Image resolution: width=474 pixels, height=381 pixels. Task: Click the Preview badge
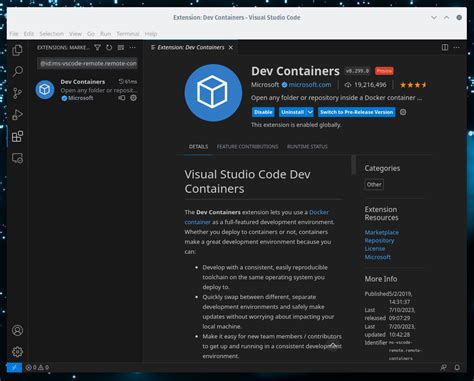coord(384,71)
